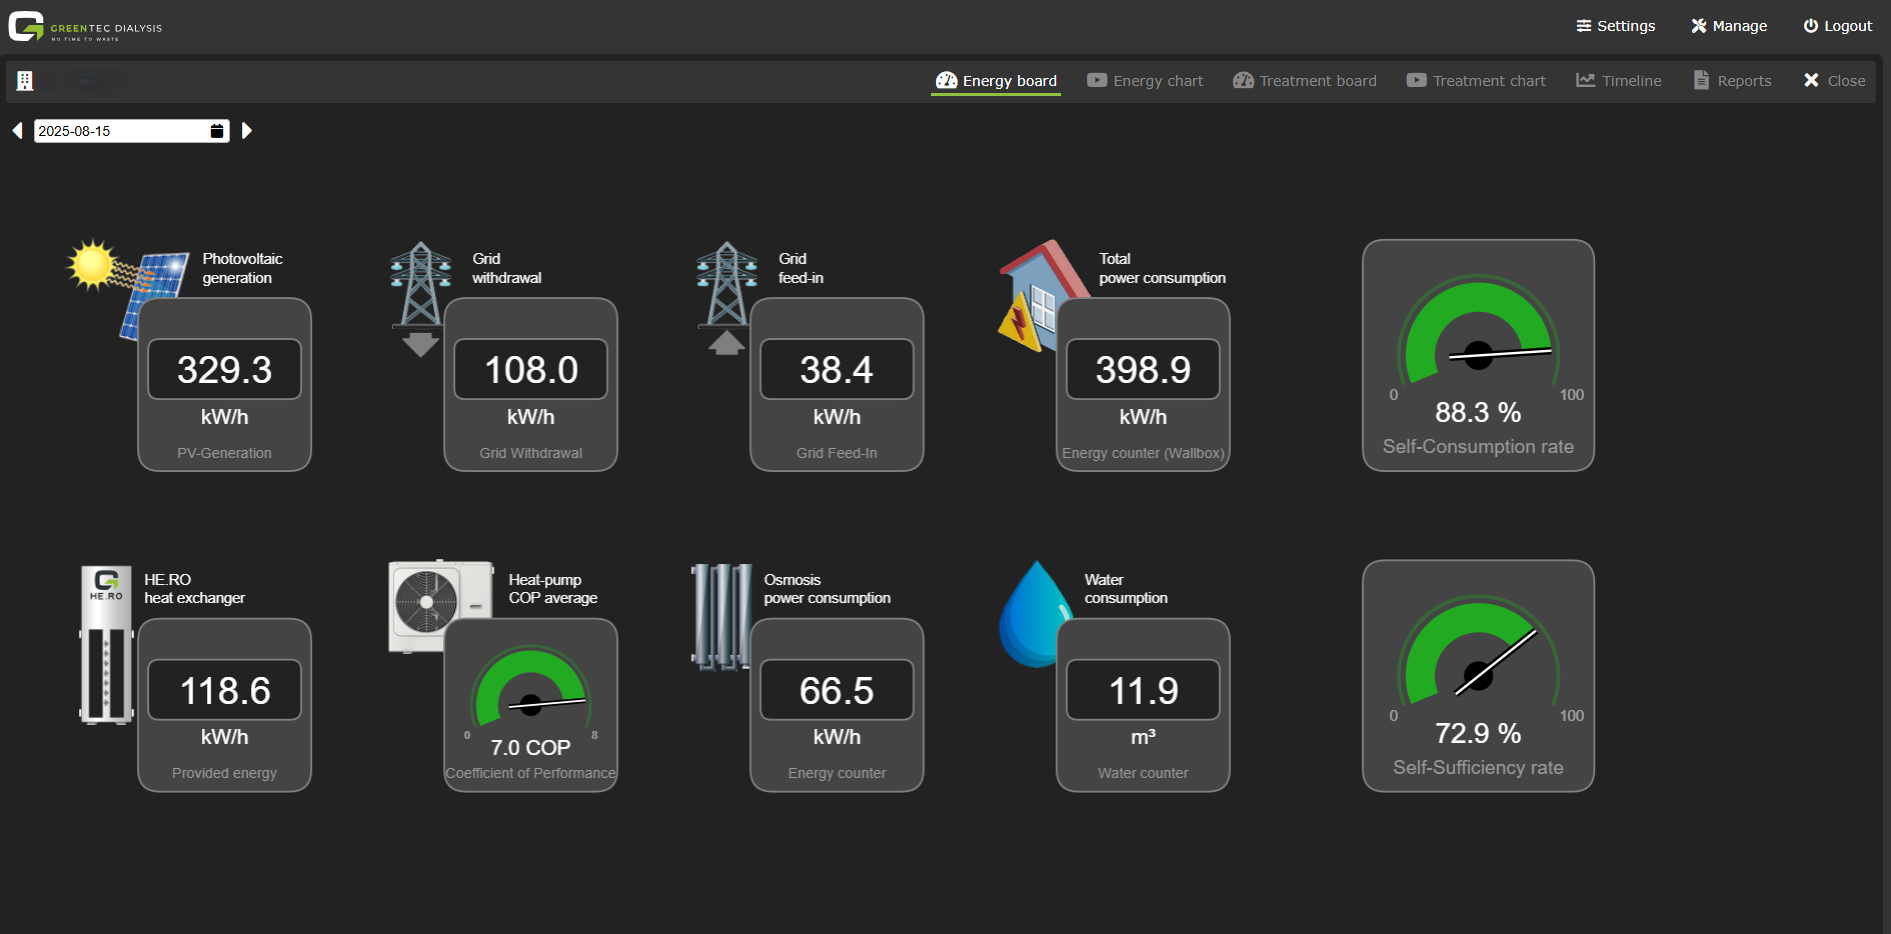Open the Settings menu
This screenshot has width=1891, height=934.
1615,26
